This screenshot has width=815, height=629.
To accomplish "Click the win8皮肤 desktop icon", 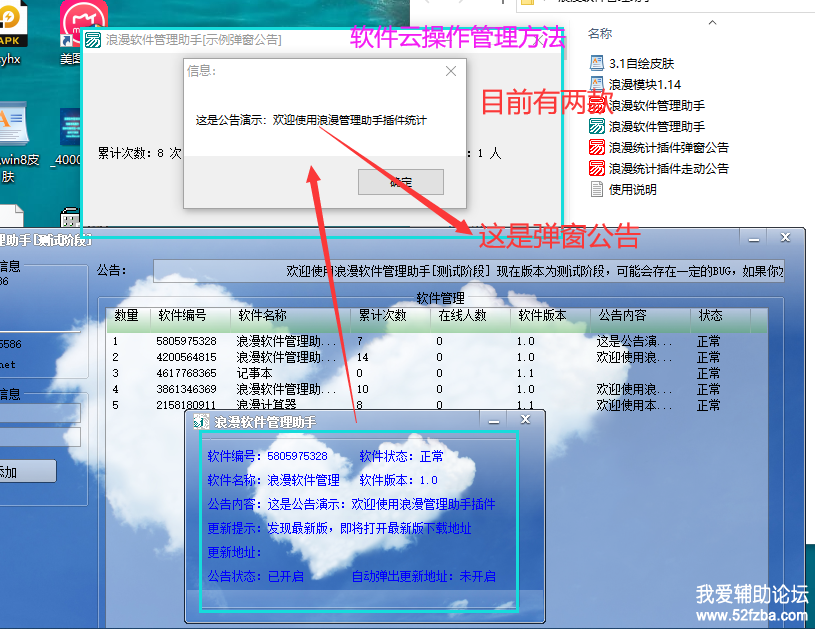I will [14, 128].
